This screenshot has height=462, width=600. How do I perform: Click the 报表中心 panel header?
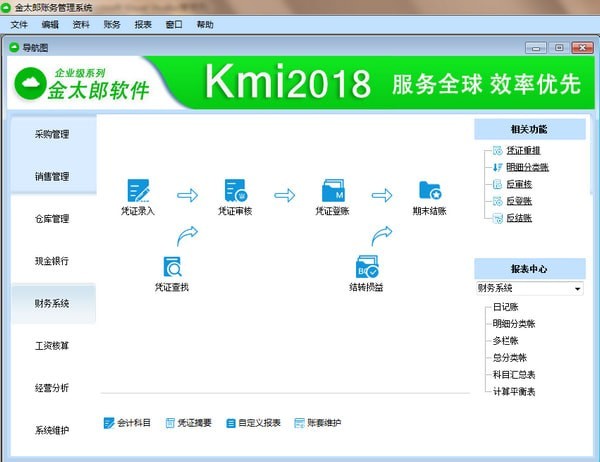pos(530,269)
